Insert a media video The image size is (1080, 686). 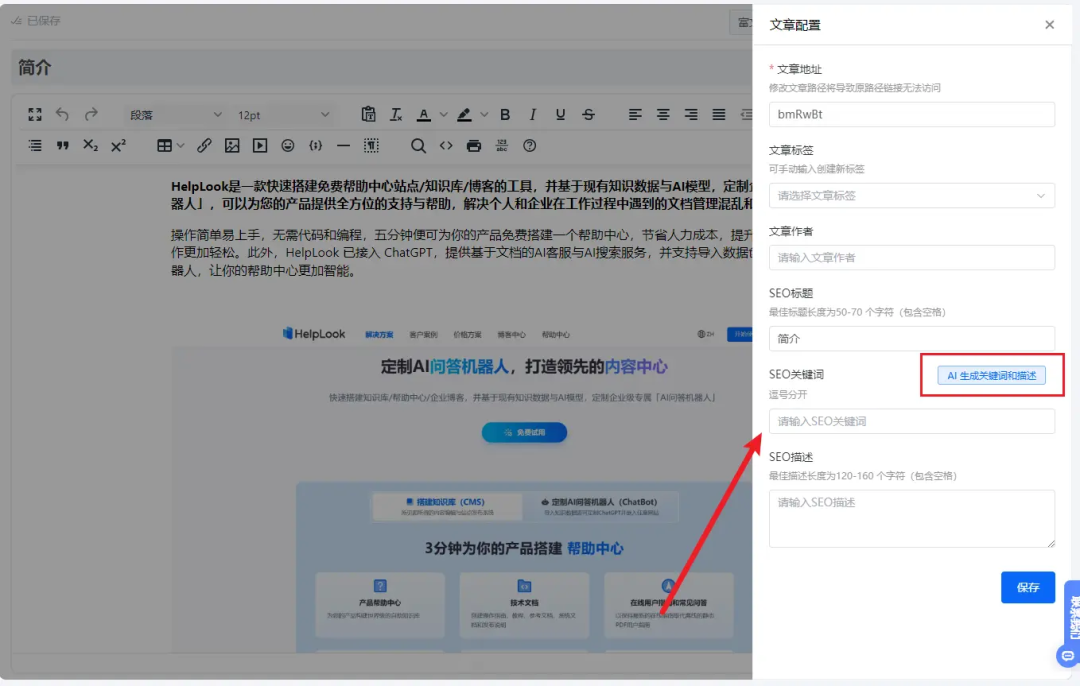[260, 145]
